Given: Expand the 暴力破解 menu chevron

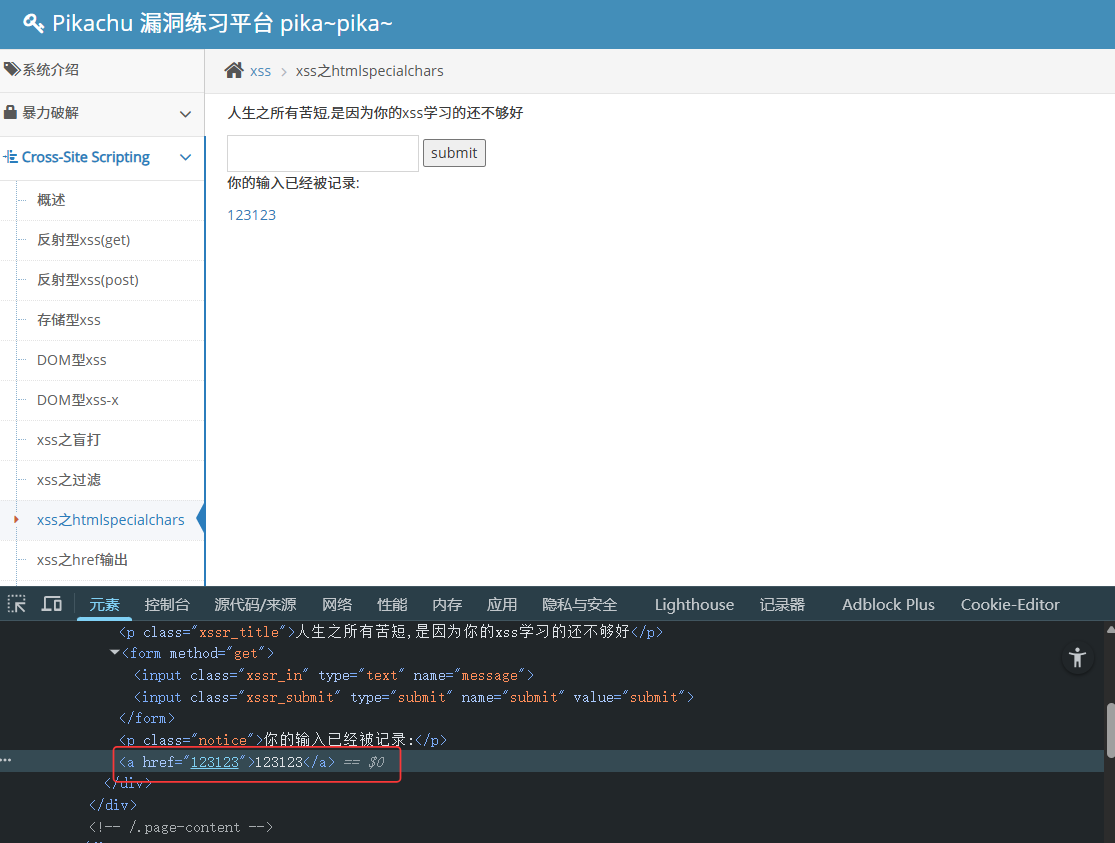Looking at the screenshot, I should [186, 114].
